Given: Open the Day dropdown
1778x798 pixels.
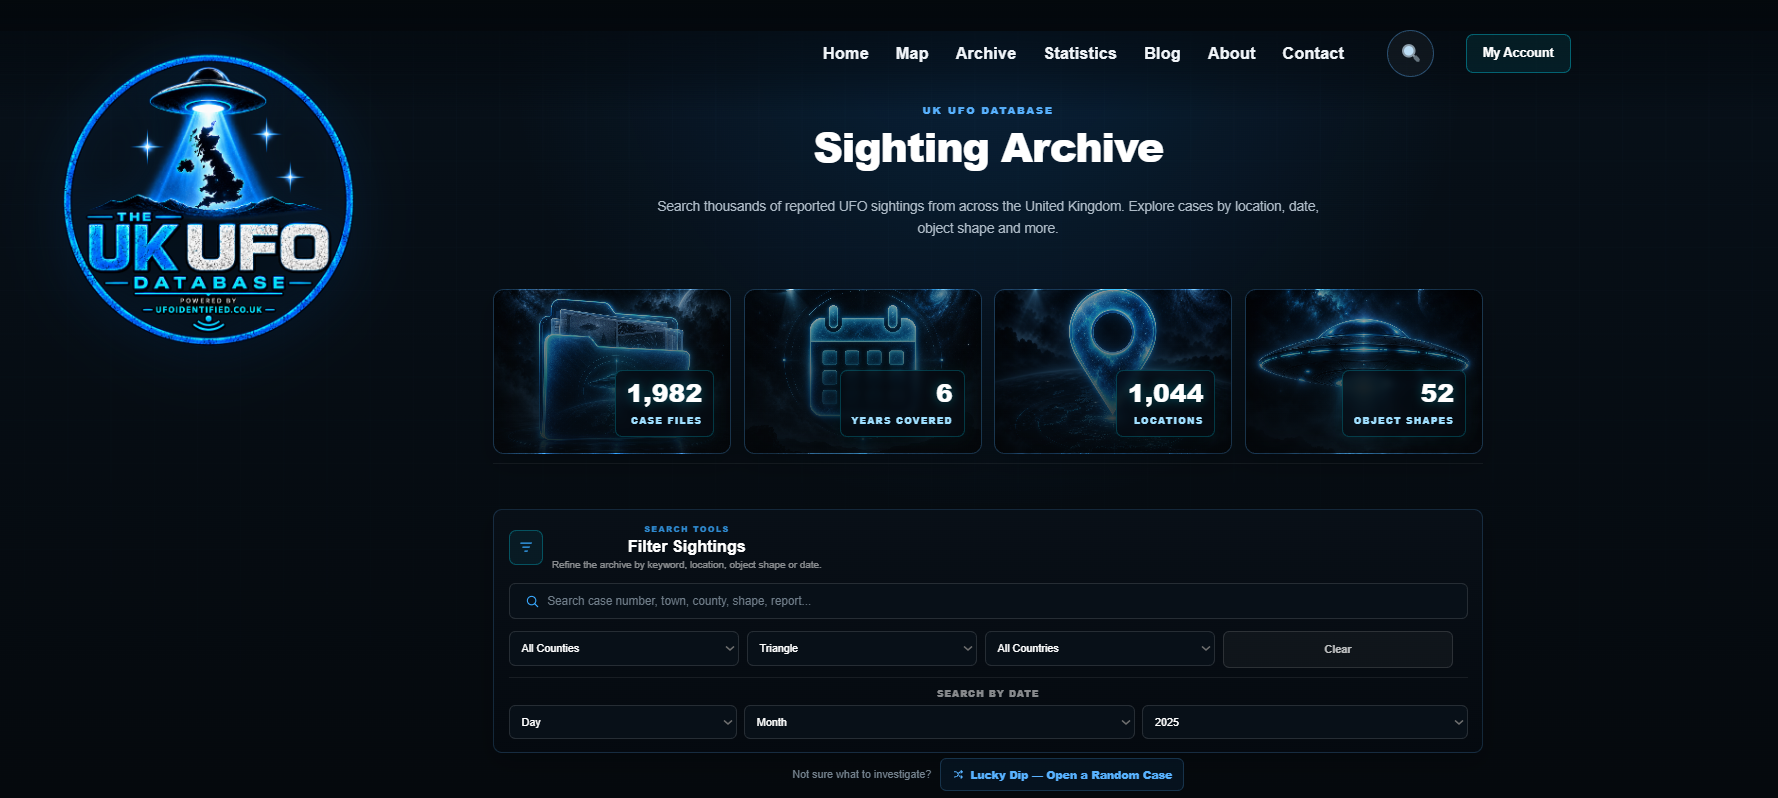Looking at the screenshot, I should 623,722.
